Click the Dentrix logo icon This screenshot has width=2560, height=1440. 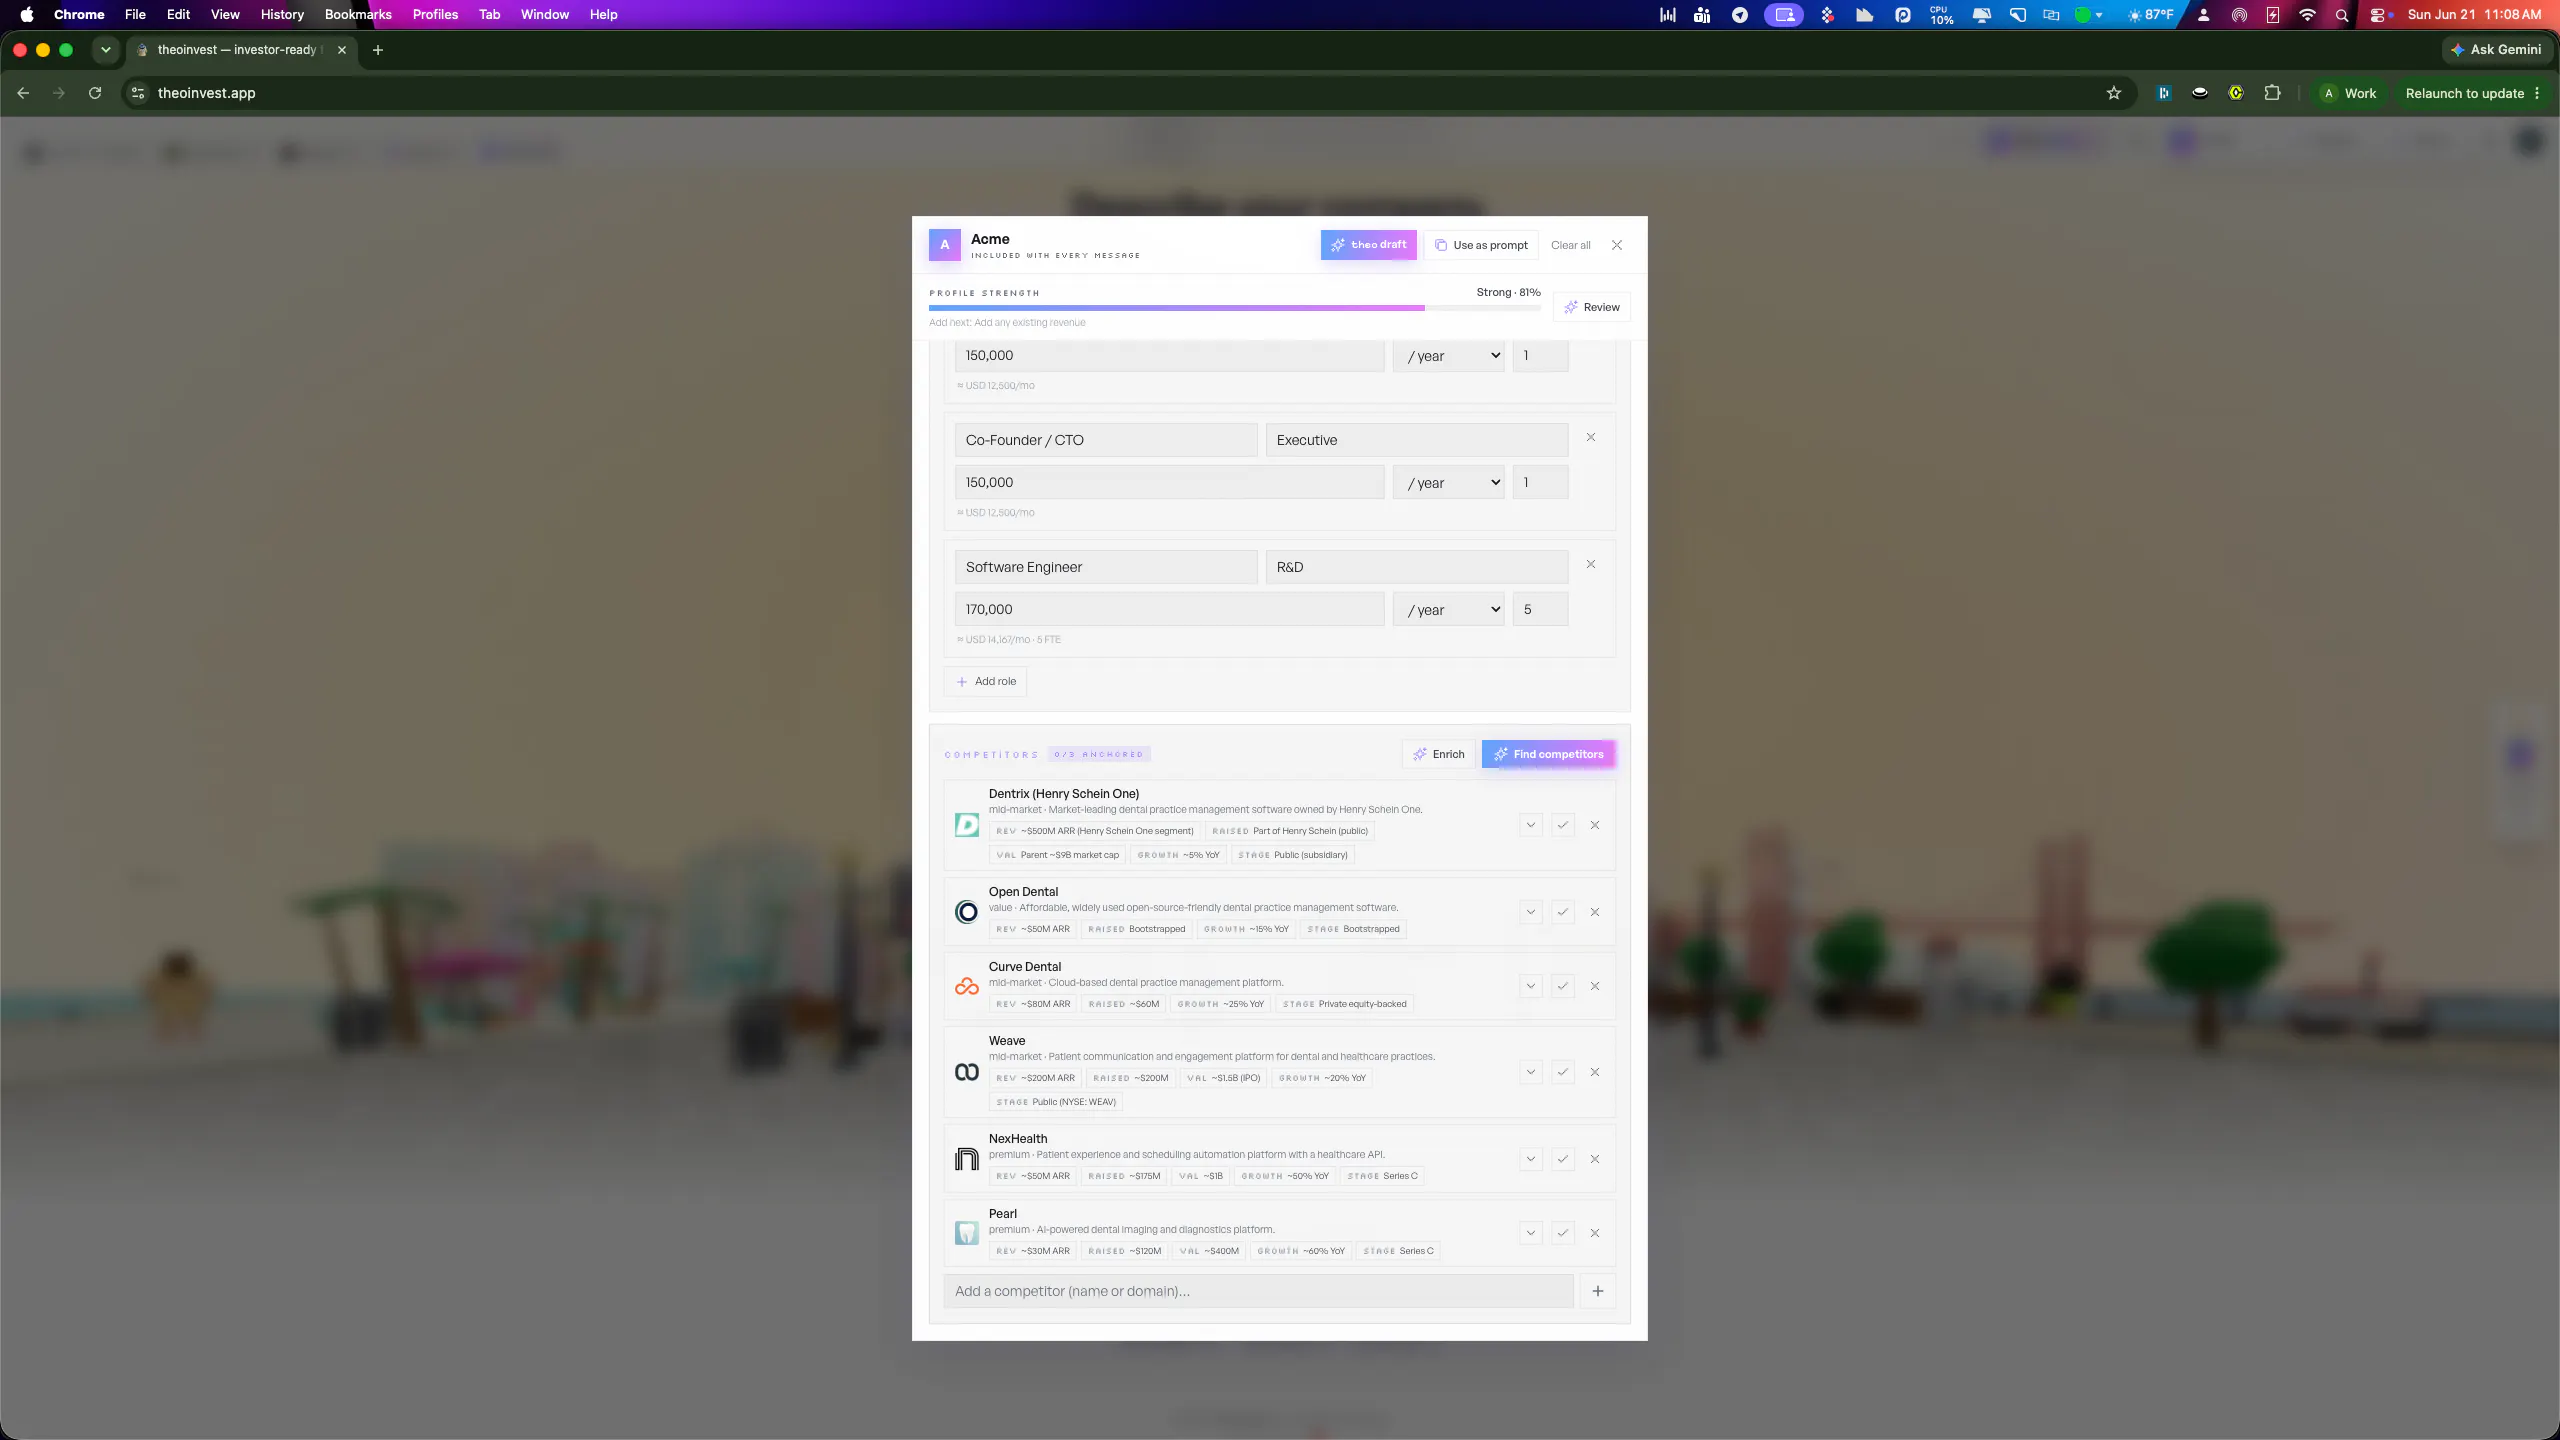pos(967,825)
